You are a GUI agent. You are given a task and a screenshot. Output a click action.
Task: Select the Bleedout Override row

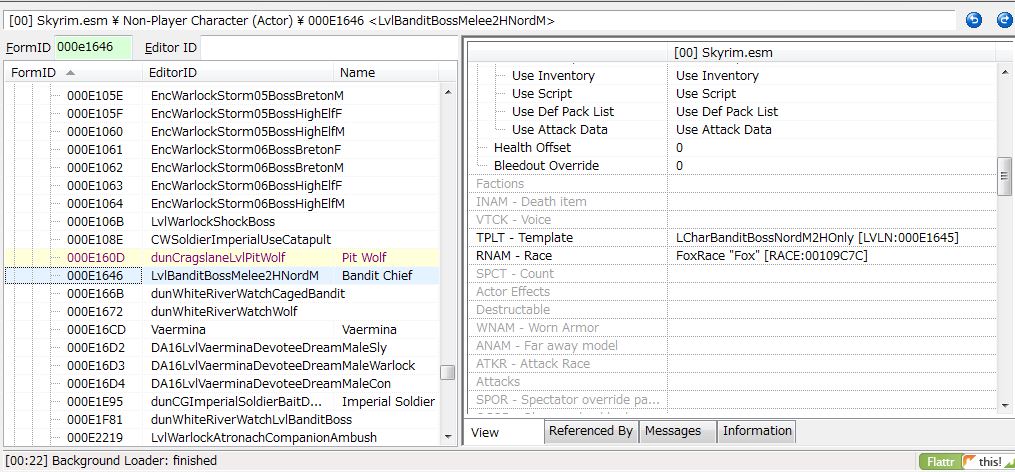[x=731, y=166]
